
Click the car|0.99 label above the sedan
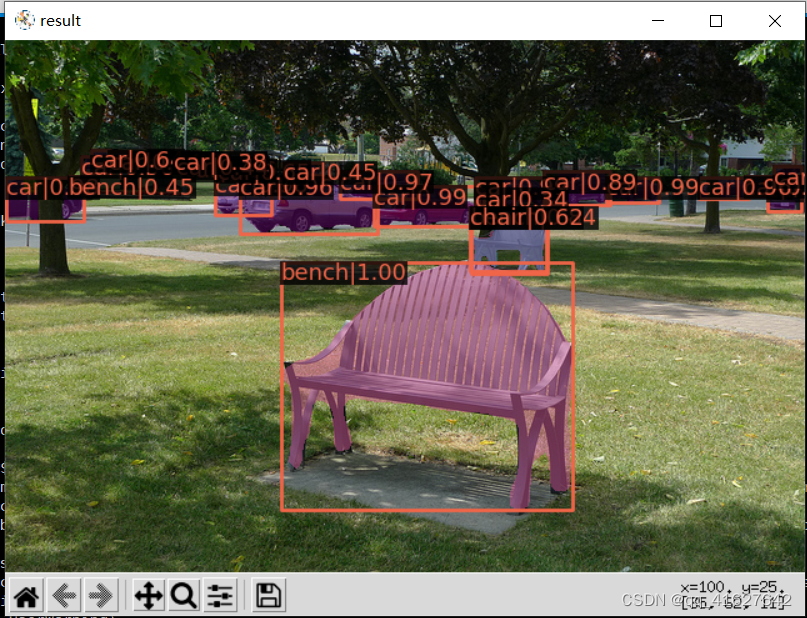click(420, 199)
